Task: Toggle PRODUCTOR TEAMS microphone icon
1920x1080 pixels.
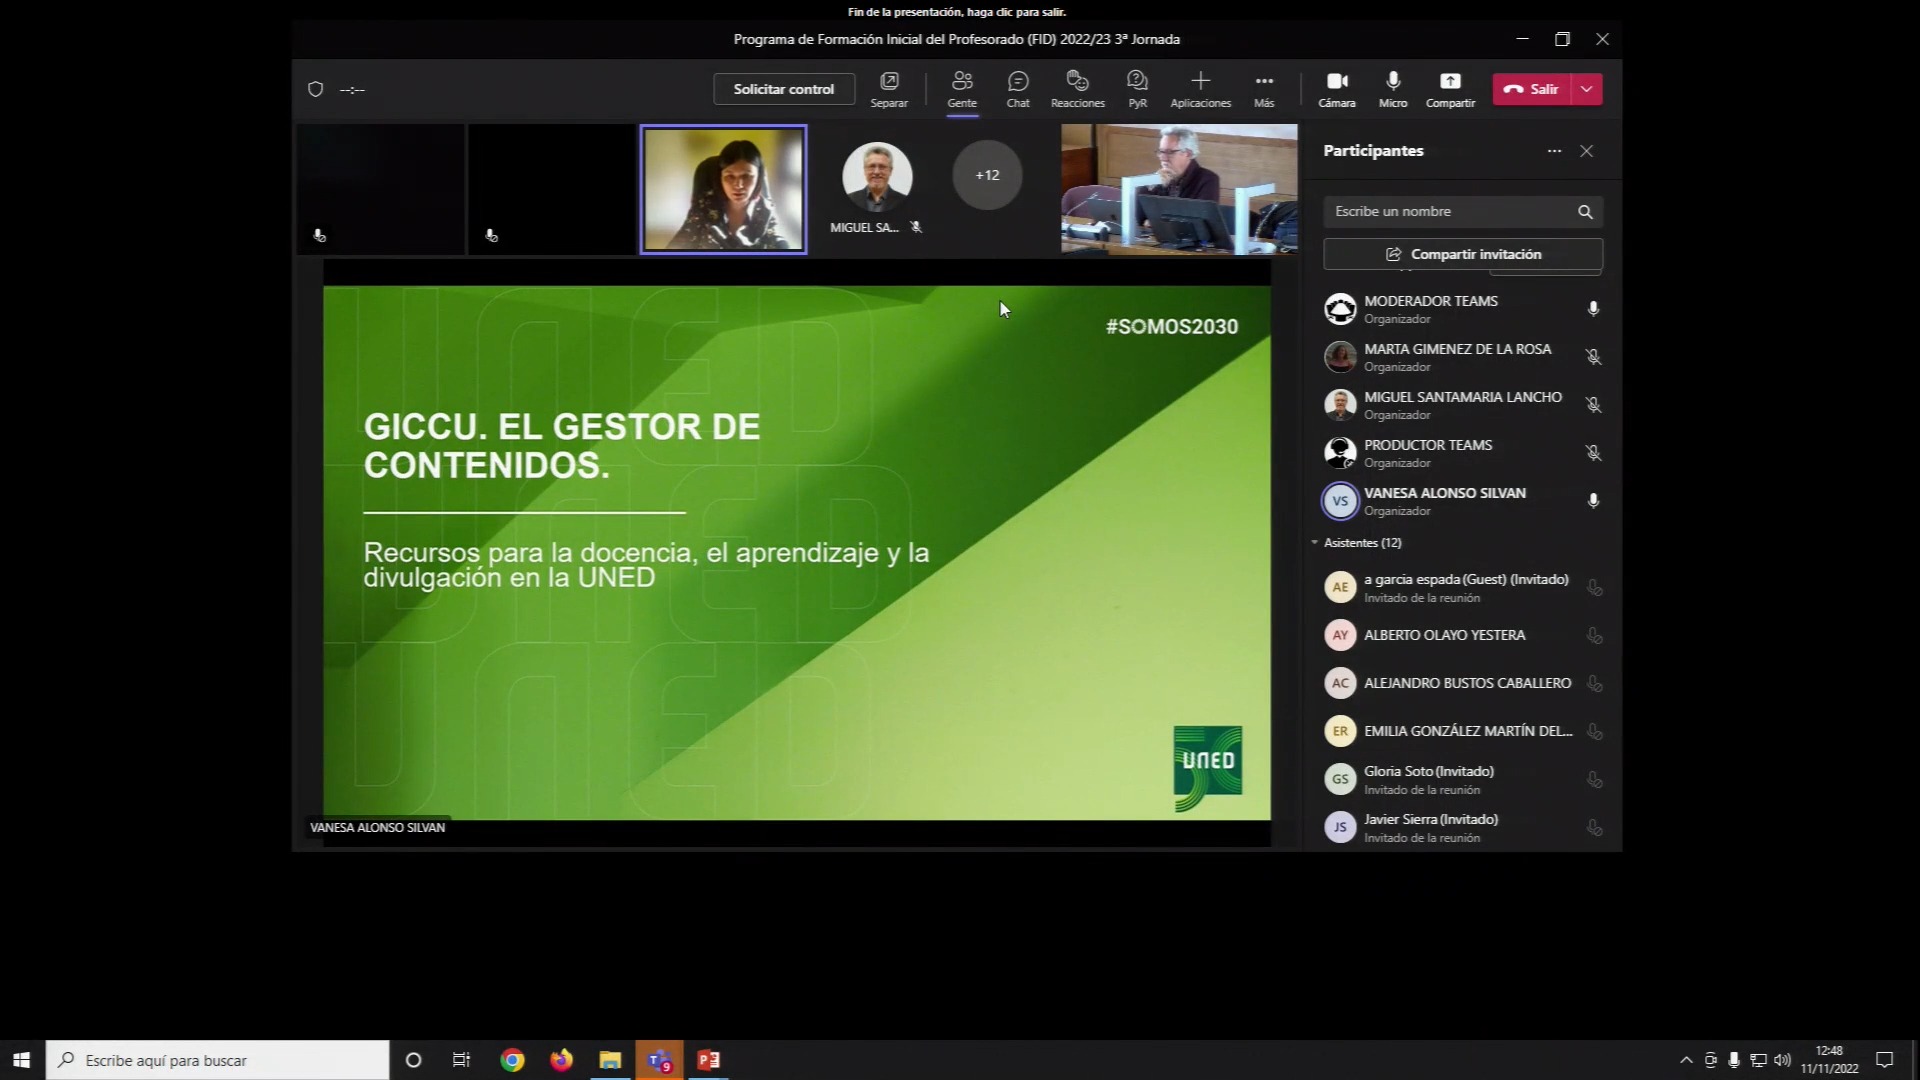Action: [1593, 453]
